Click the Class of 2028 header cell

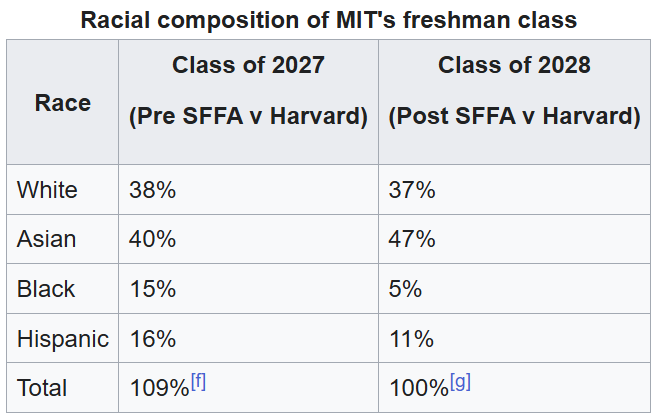(x=514, y=102)
